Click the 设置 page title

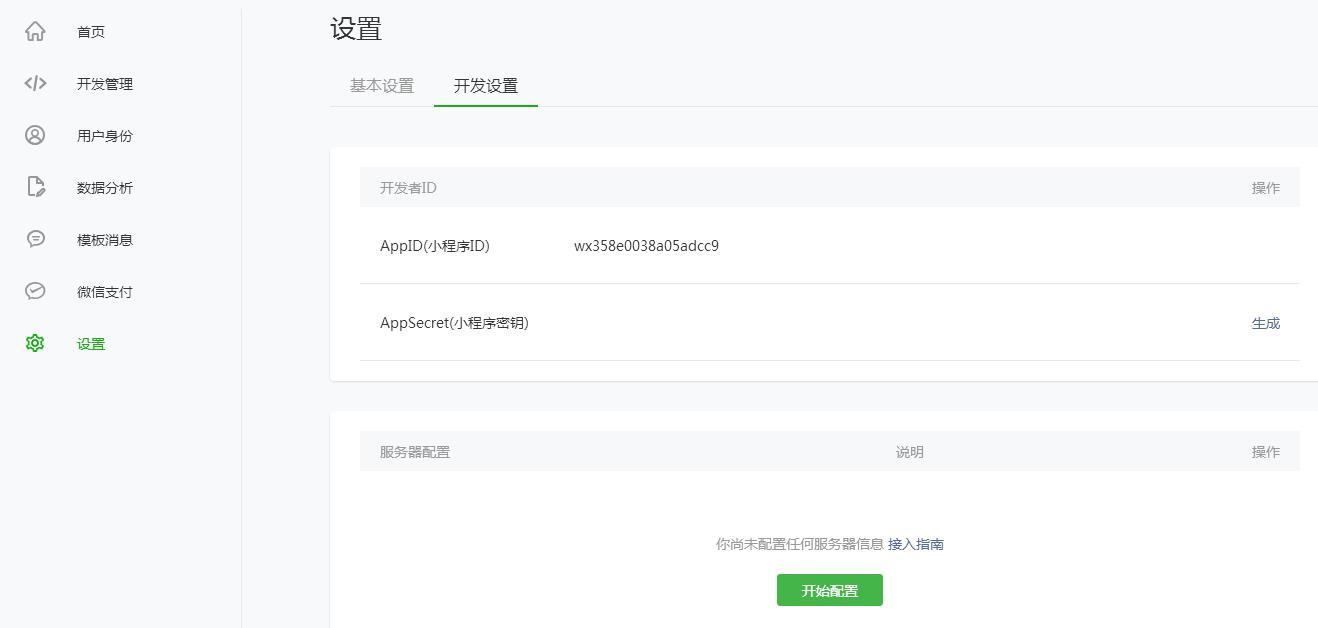pos(356,29)
